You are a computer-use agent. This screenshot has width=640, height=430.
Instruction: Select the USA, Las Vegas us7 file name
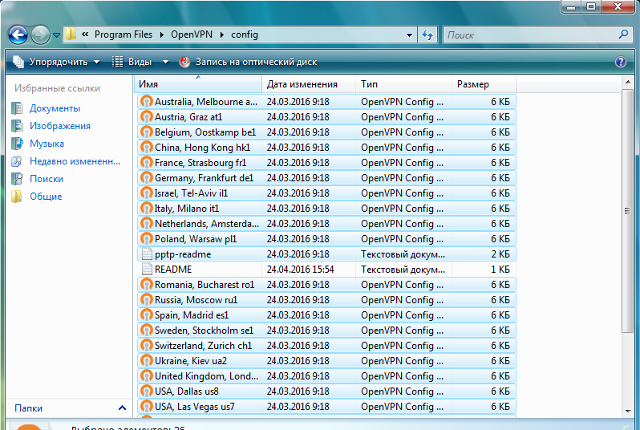194,407
